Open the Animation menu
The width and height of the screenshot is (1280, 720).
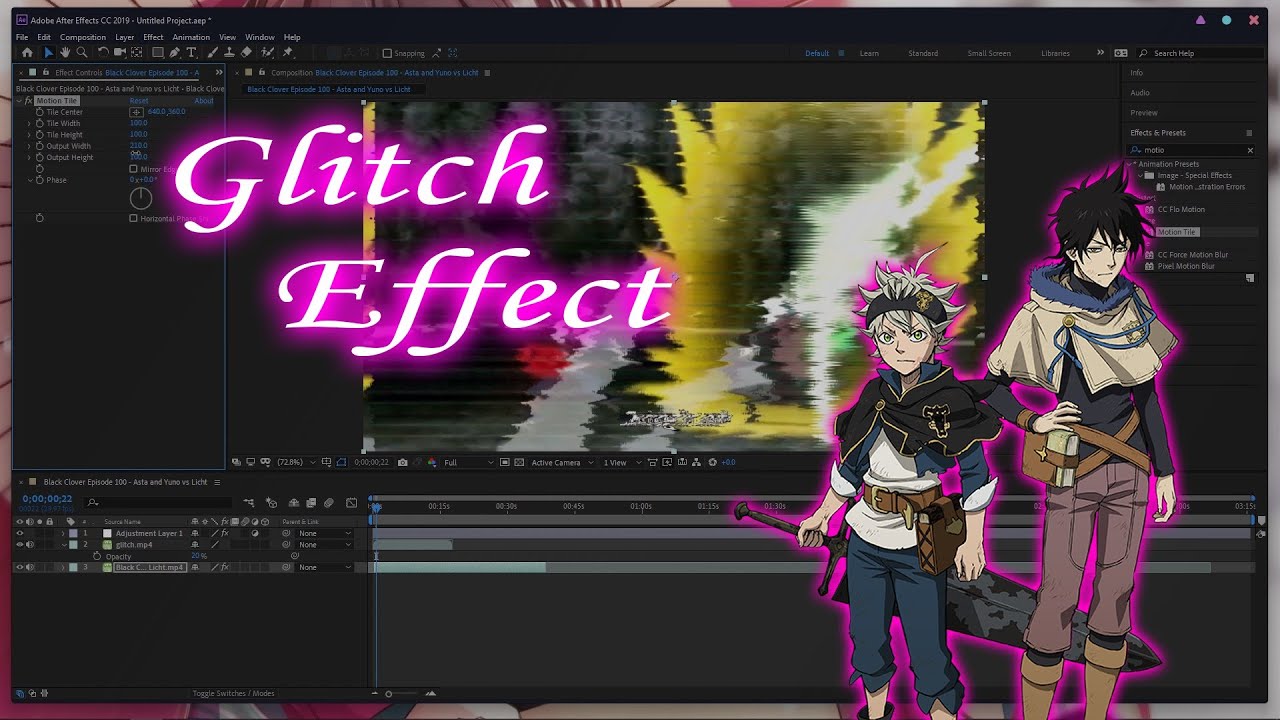(191, 37)
